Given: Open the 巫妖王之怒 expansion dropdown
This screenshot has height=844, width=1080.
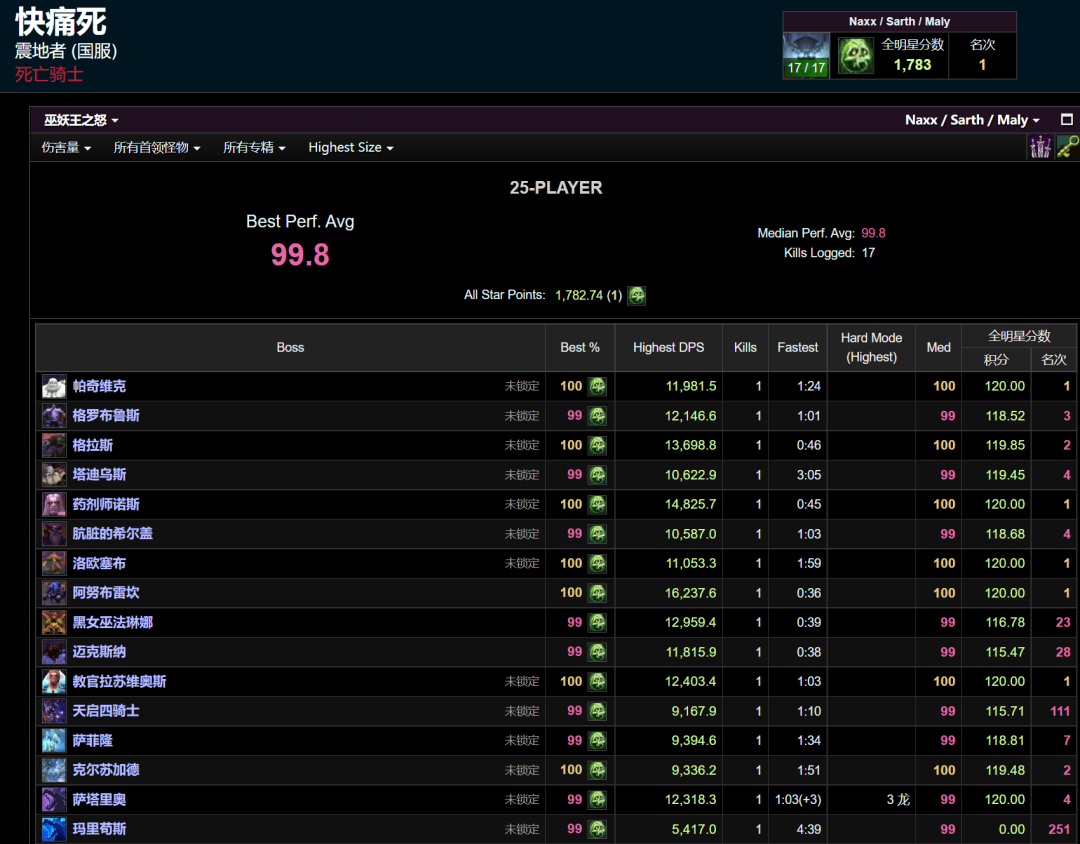Looking at the screenshot, I should [x=81, y=120].
